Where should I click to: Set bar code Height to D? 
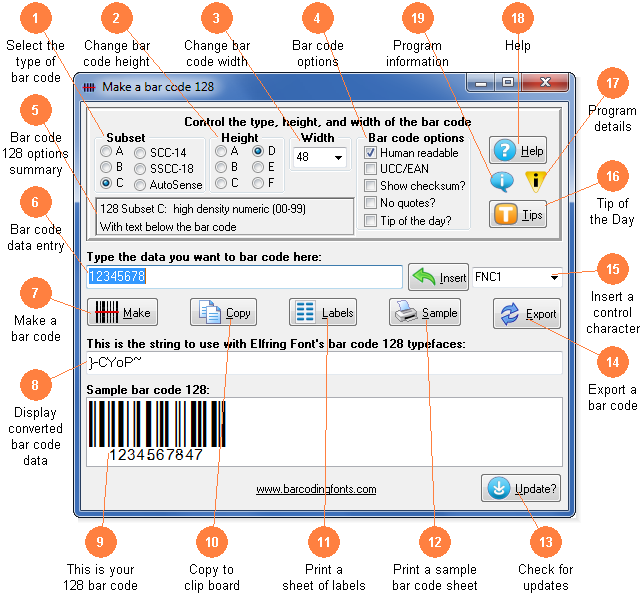[258, 151]
